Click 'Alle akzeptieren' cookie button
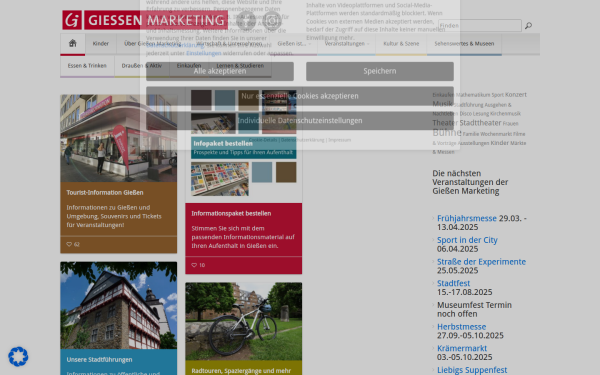 [x=220, y=71]
